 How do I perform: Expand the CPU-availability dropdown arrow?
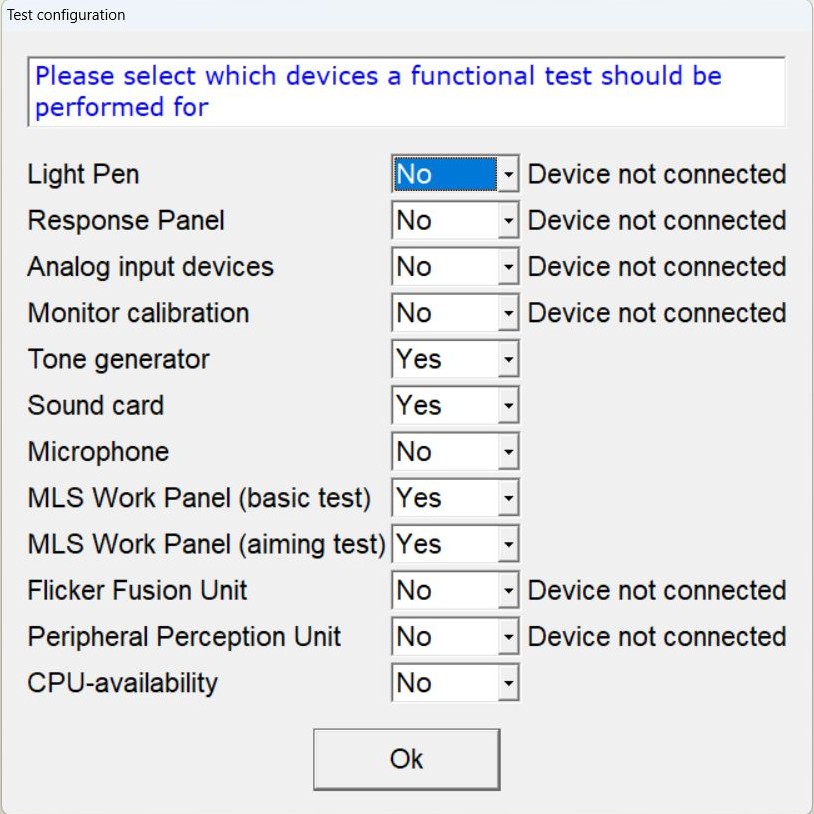tap(508, 684)
